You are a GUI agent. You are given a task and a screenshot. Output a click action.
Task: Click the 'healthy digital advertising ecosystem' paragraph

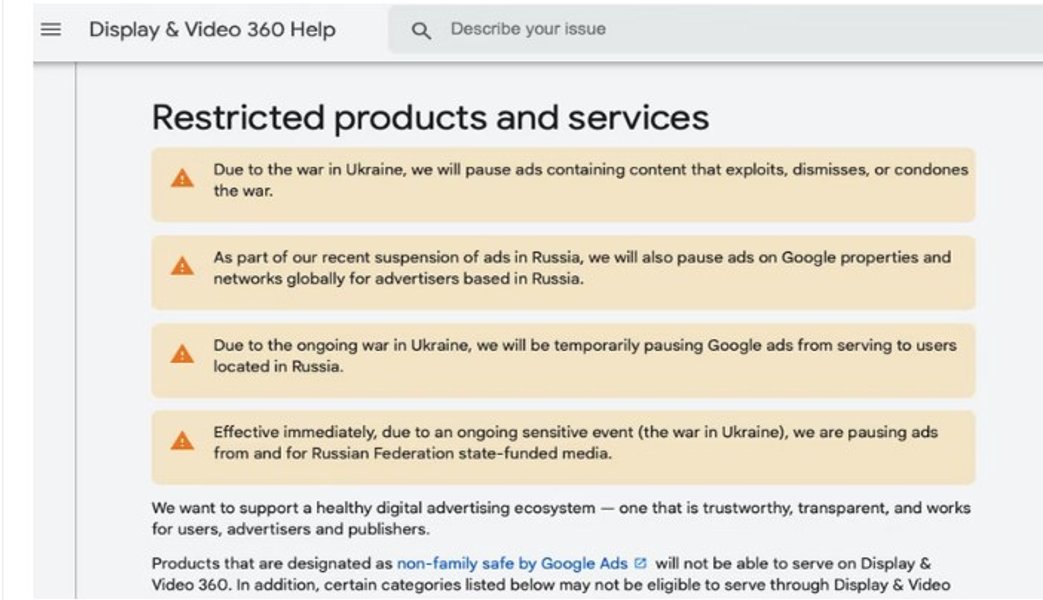pos(560,508)
